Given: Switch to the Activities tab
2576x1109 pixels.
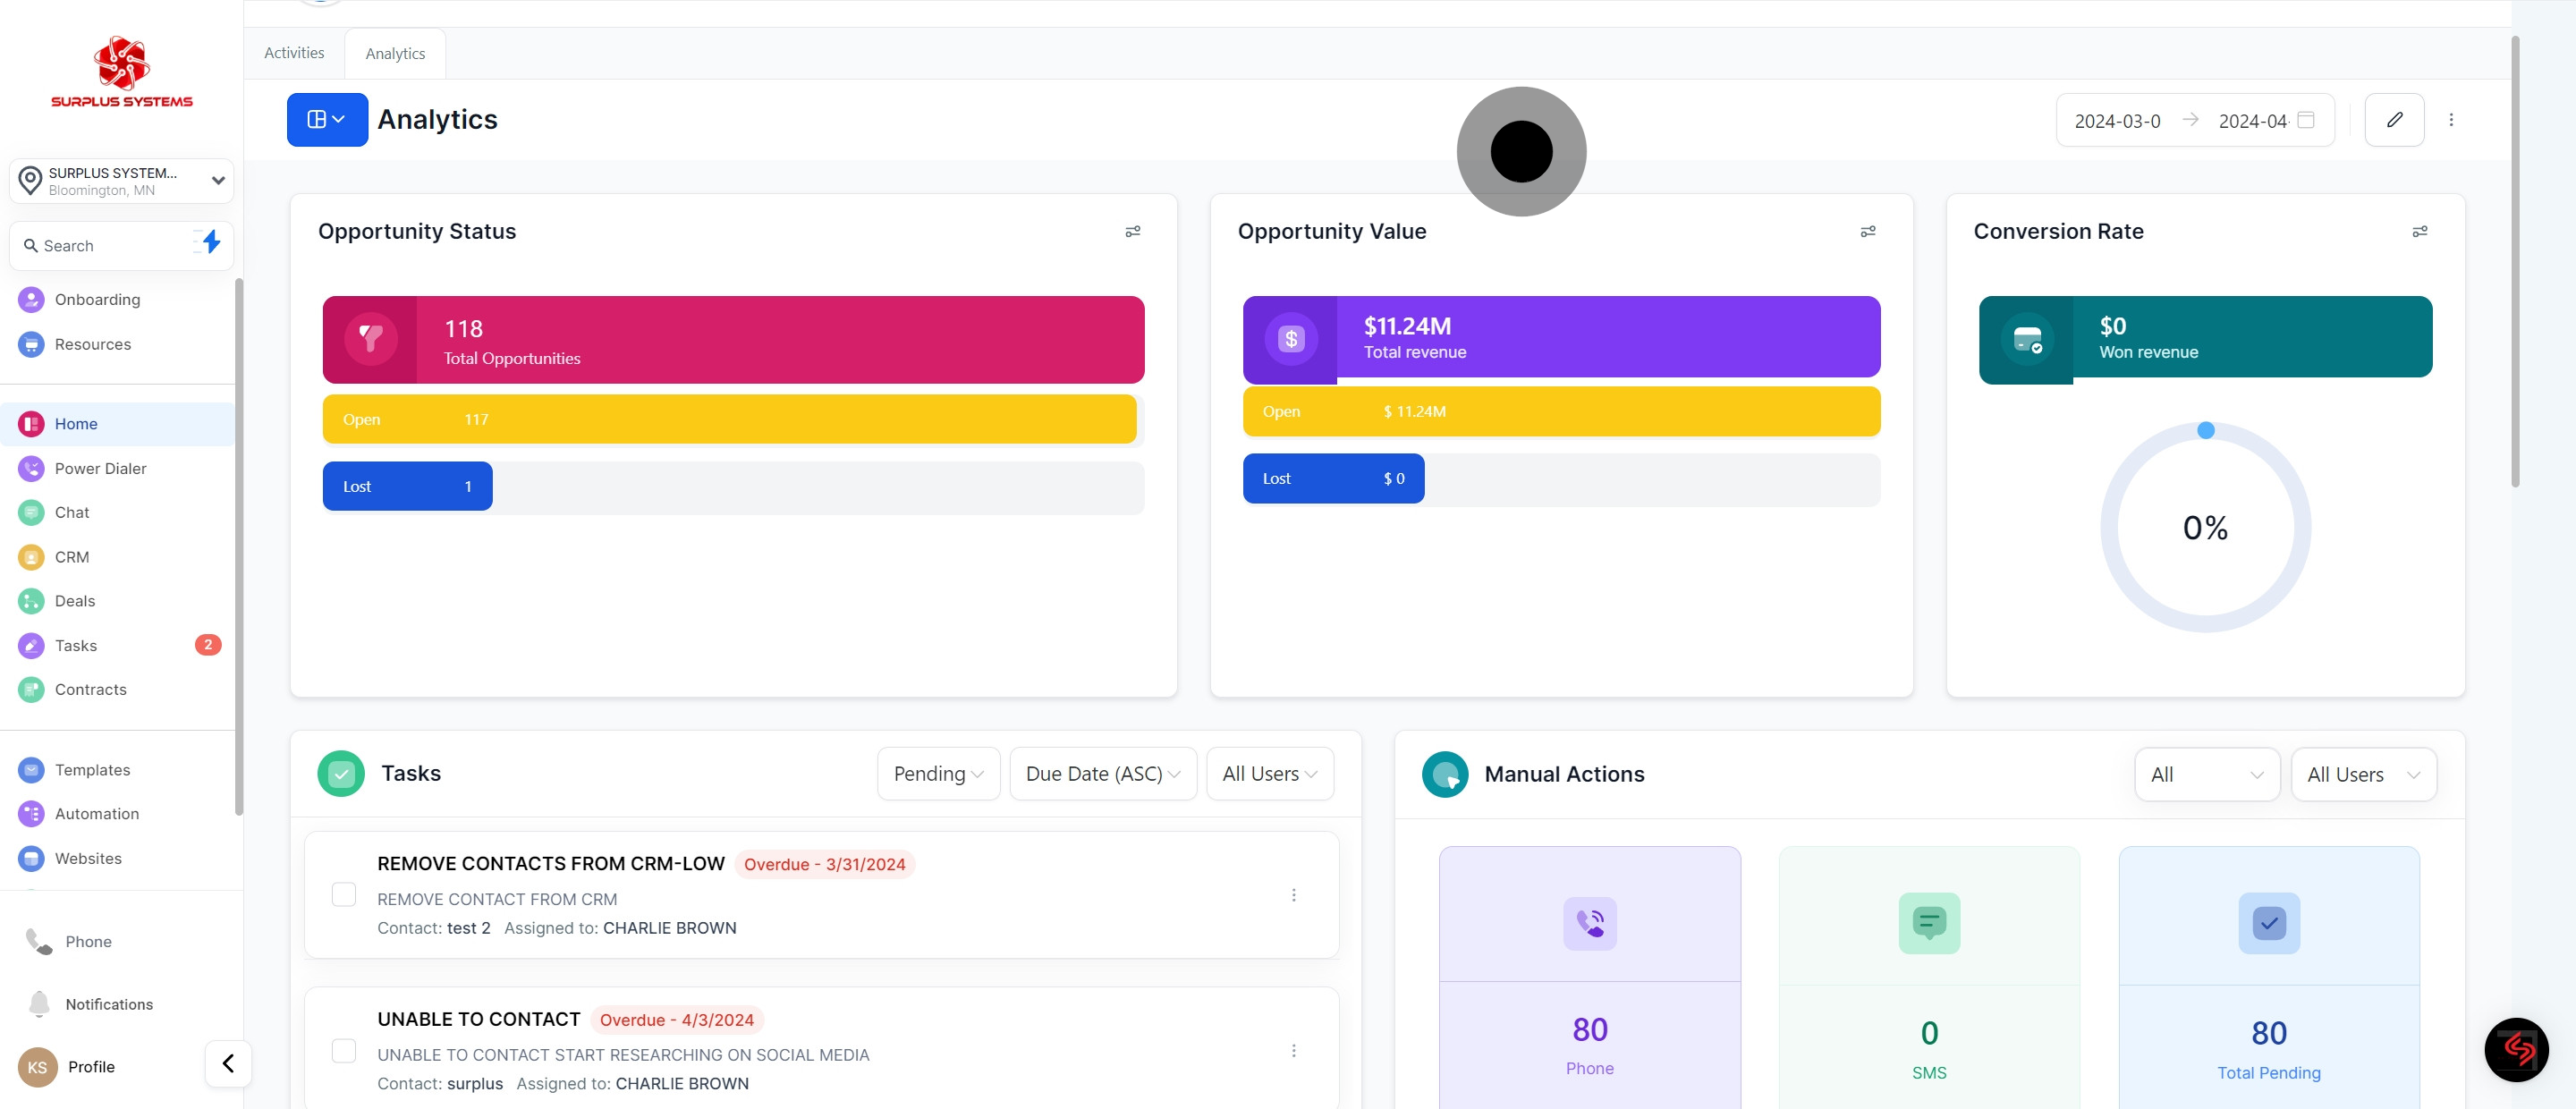Looking at the screenshot, I should pos(294,53).
